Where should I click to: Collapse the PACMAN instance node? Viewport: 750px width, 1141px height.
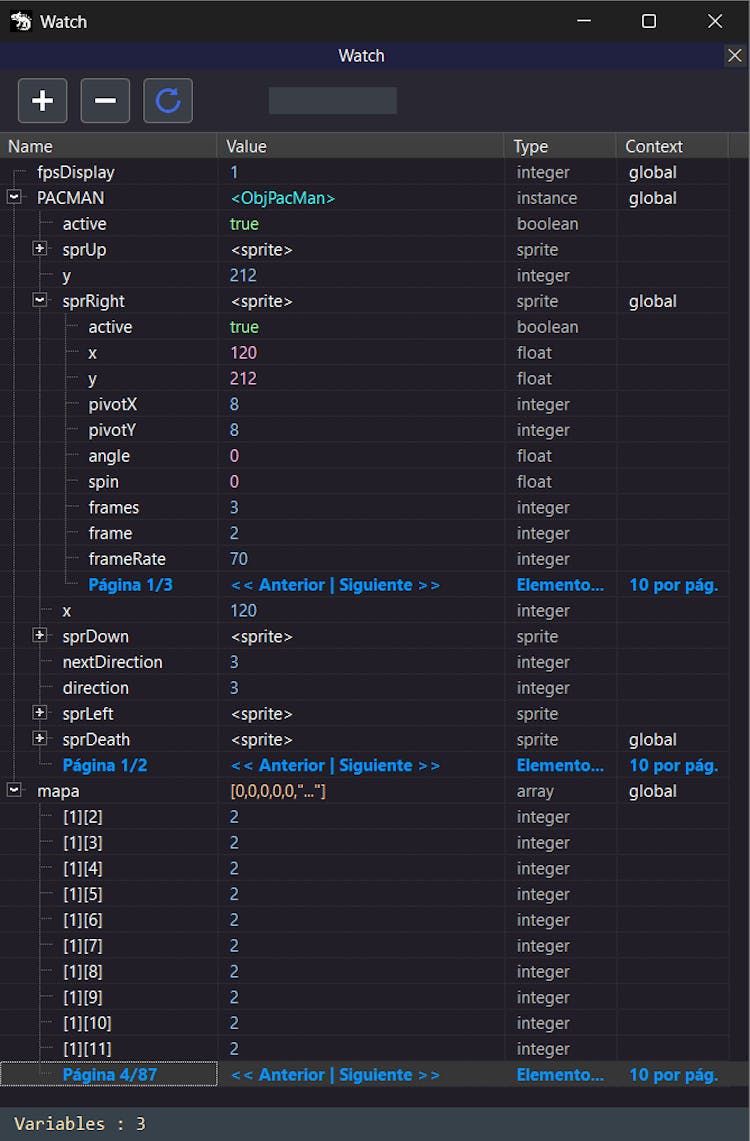click(14, 198)
